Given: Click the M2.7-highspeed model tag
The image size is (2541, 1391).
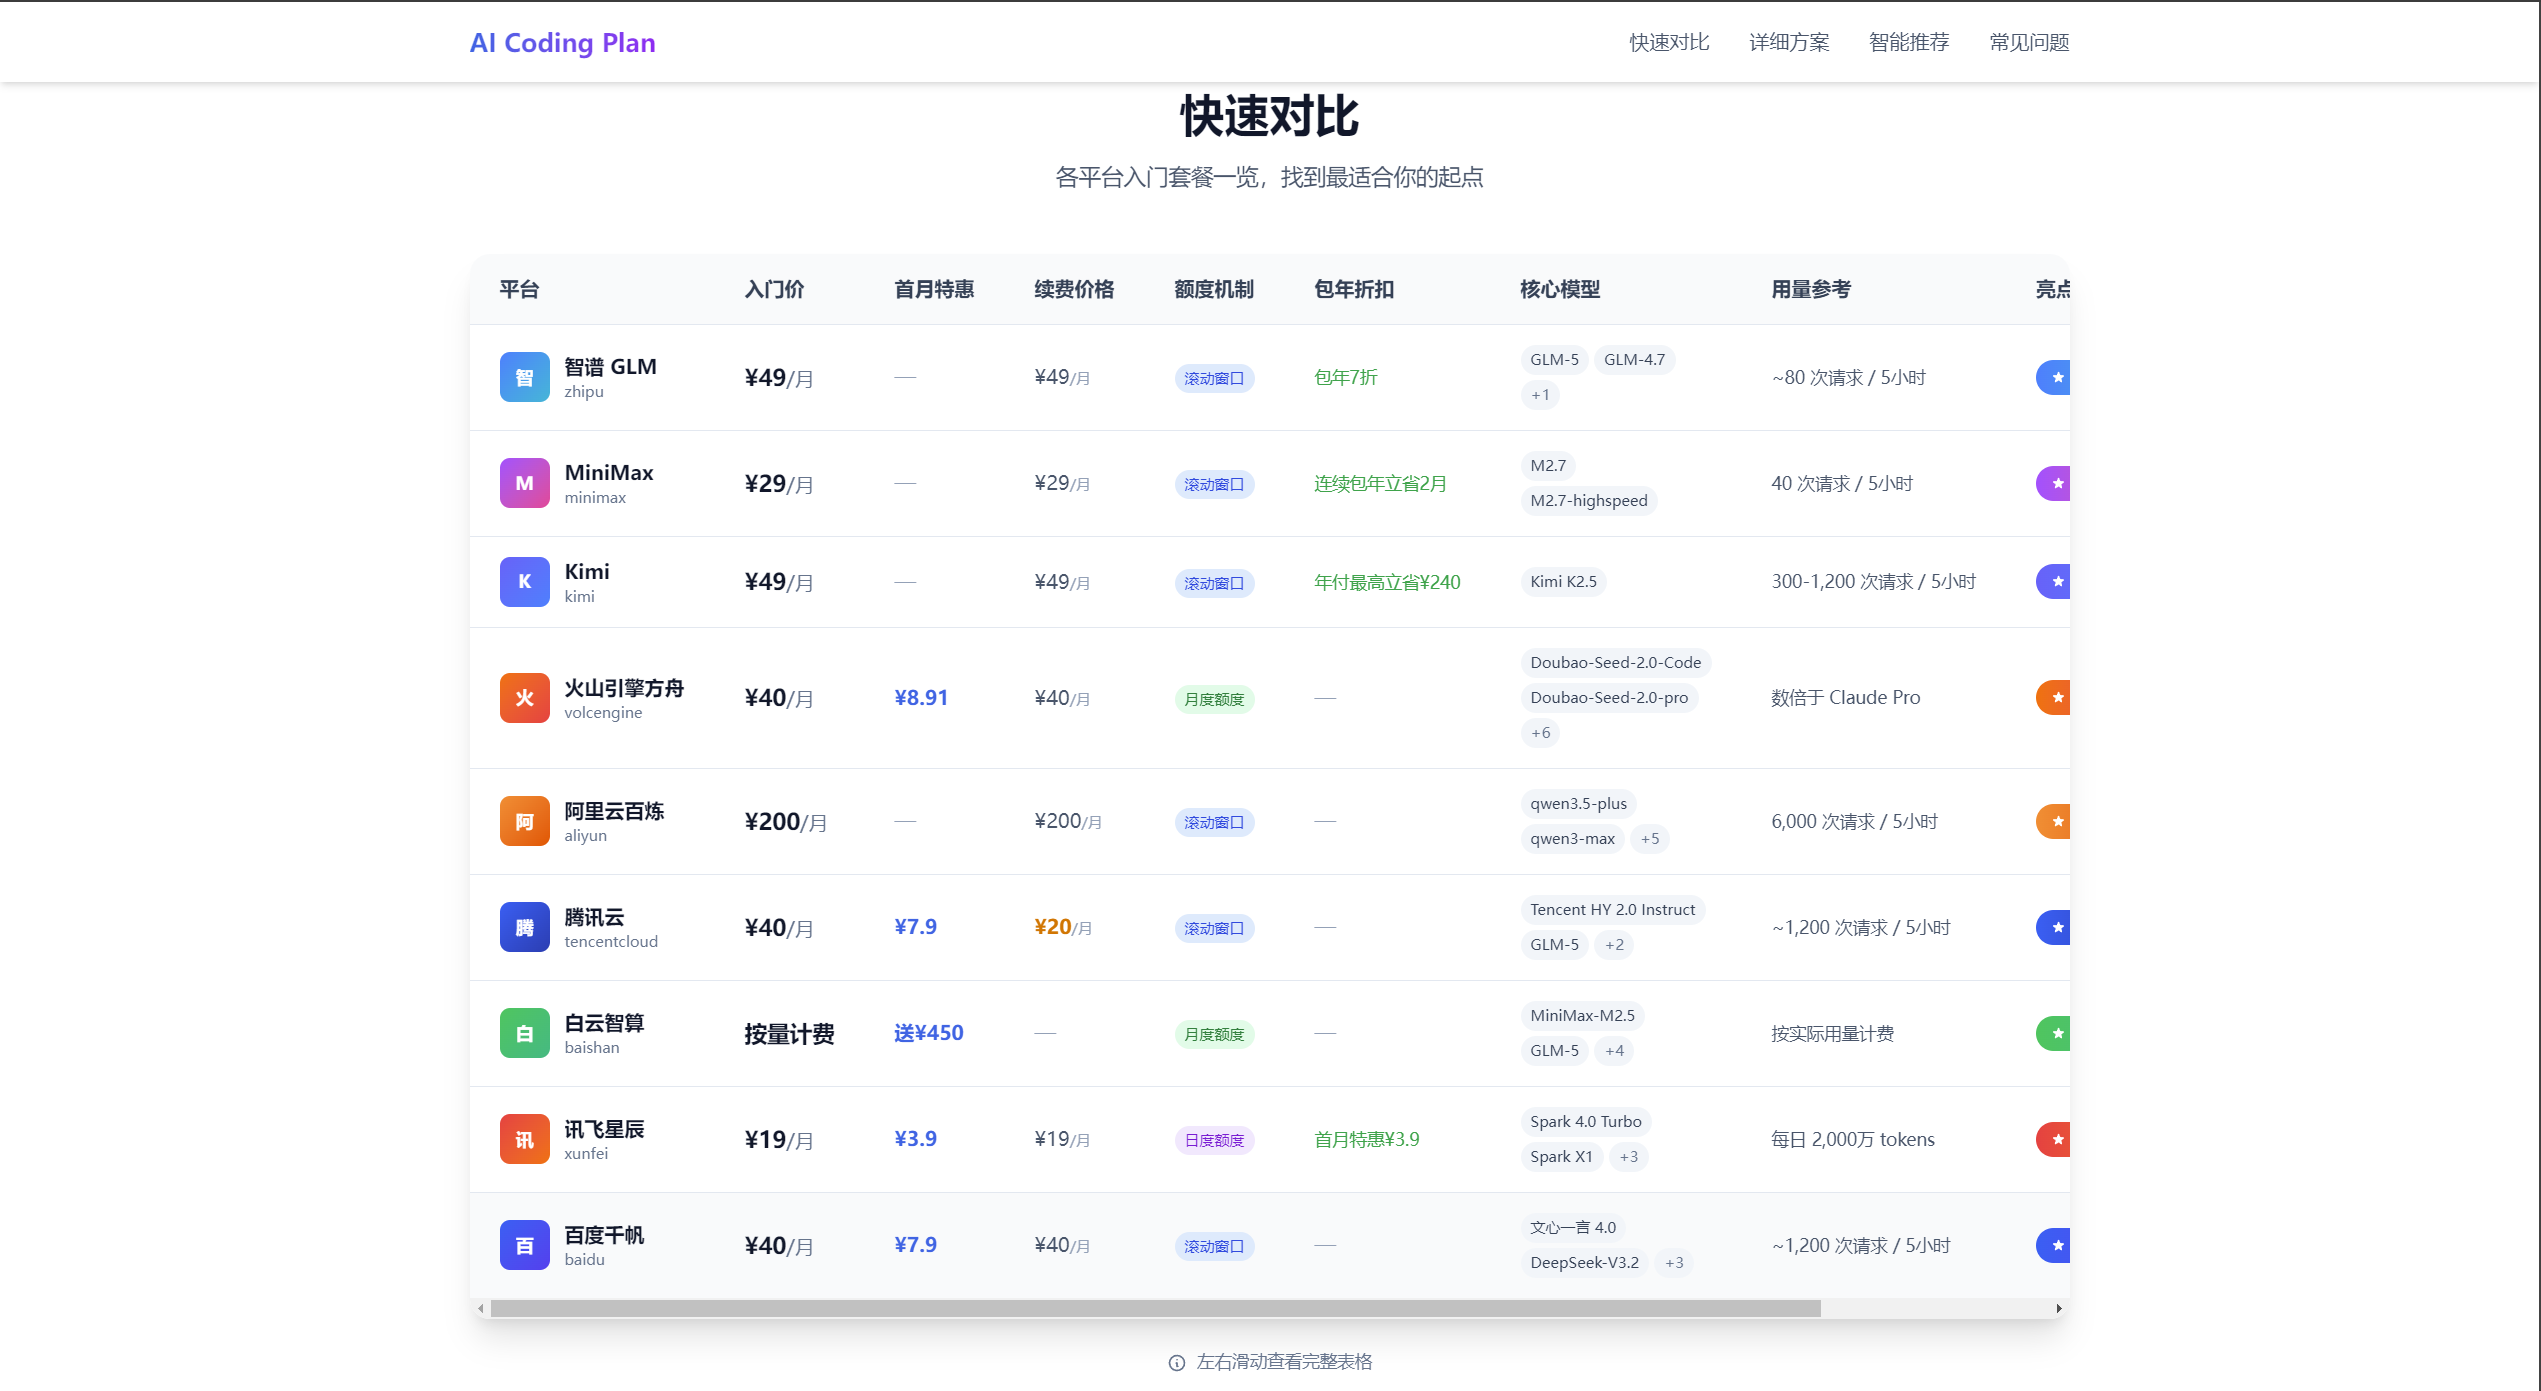Looking at the screenshot, I should [1589, 501].
